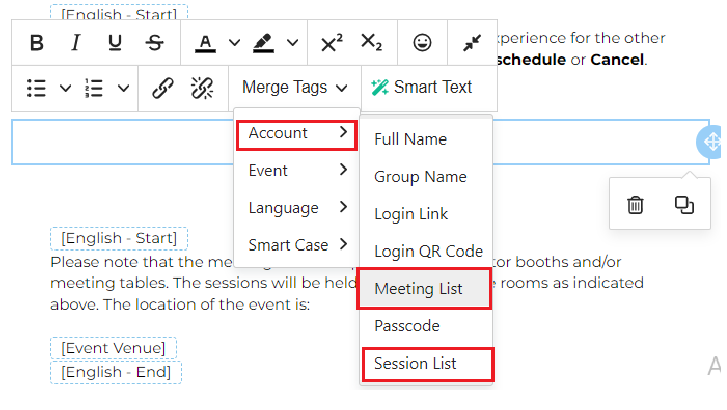Image resolution: width=727 pixels, height=410 pixels.
Task: Duplicate the selected block
Action: point(684,205)
